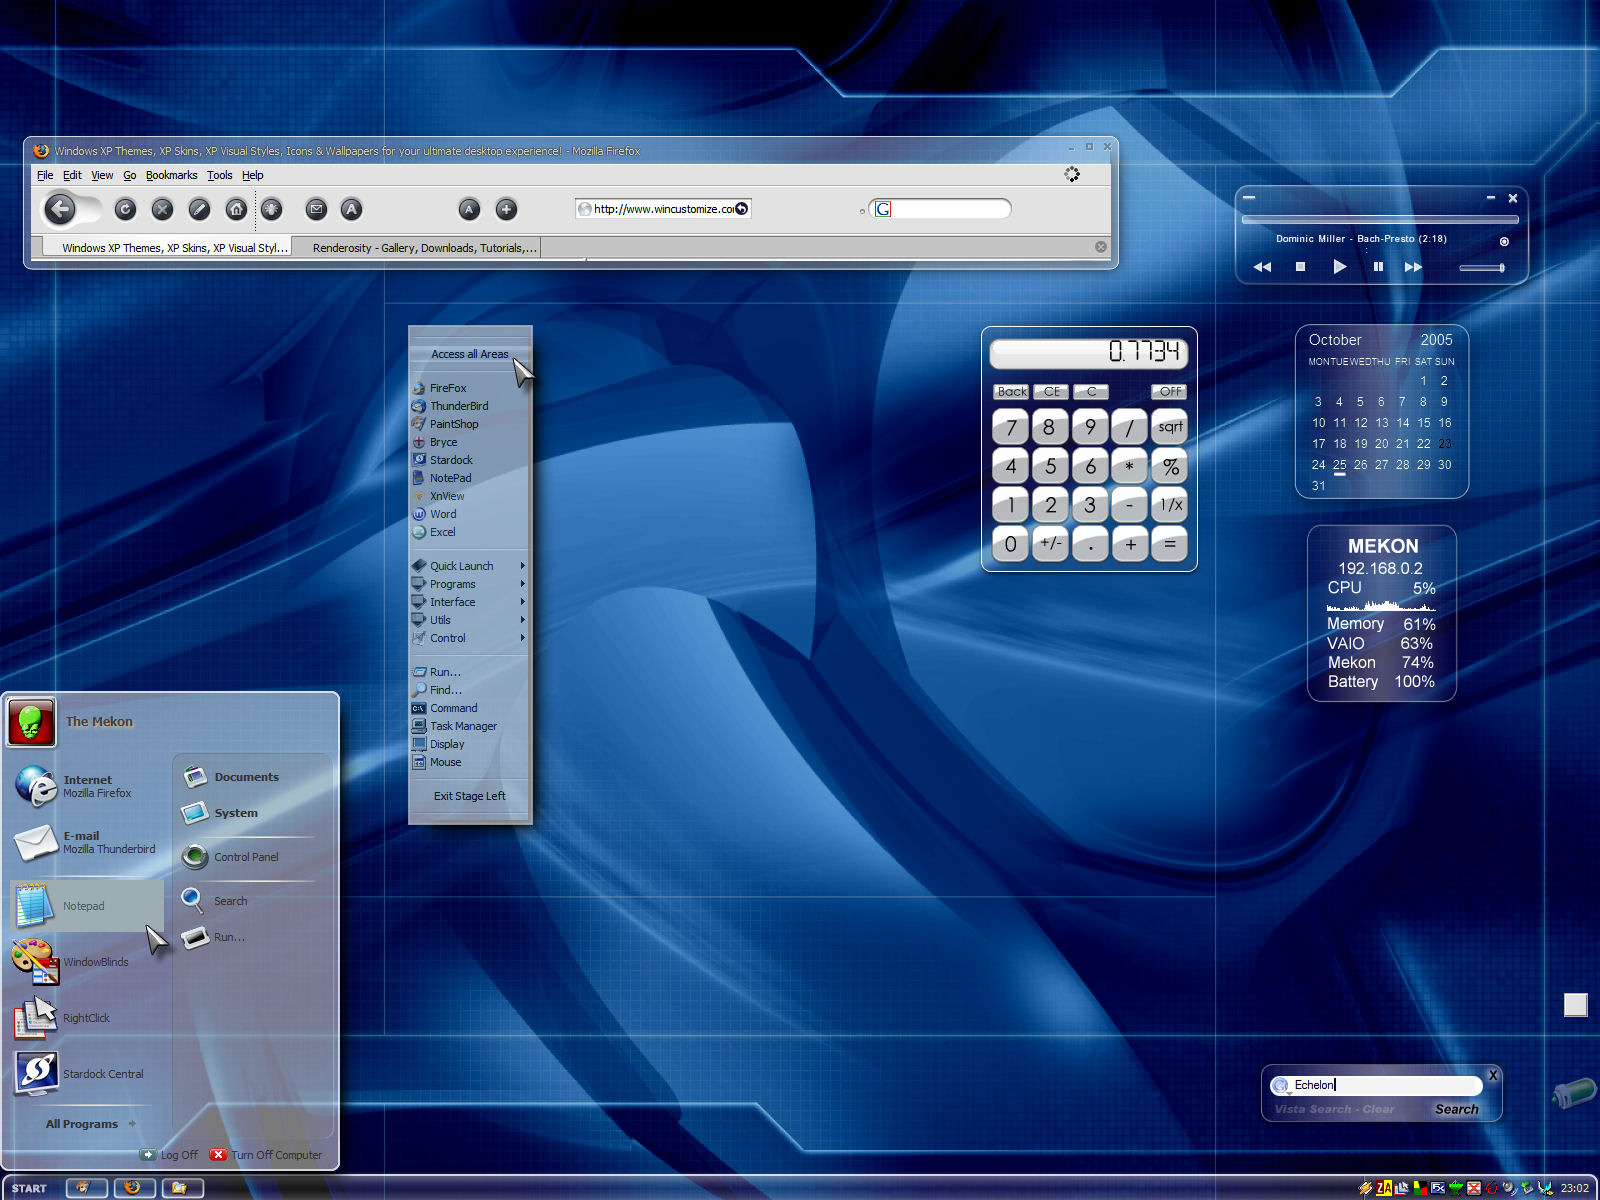Open RightClick from the start menu

pyautogui.click(x=88, y=1018)
